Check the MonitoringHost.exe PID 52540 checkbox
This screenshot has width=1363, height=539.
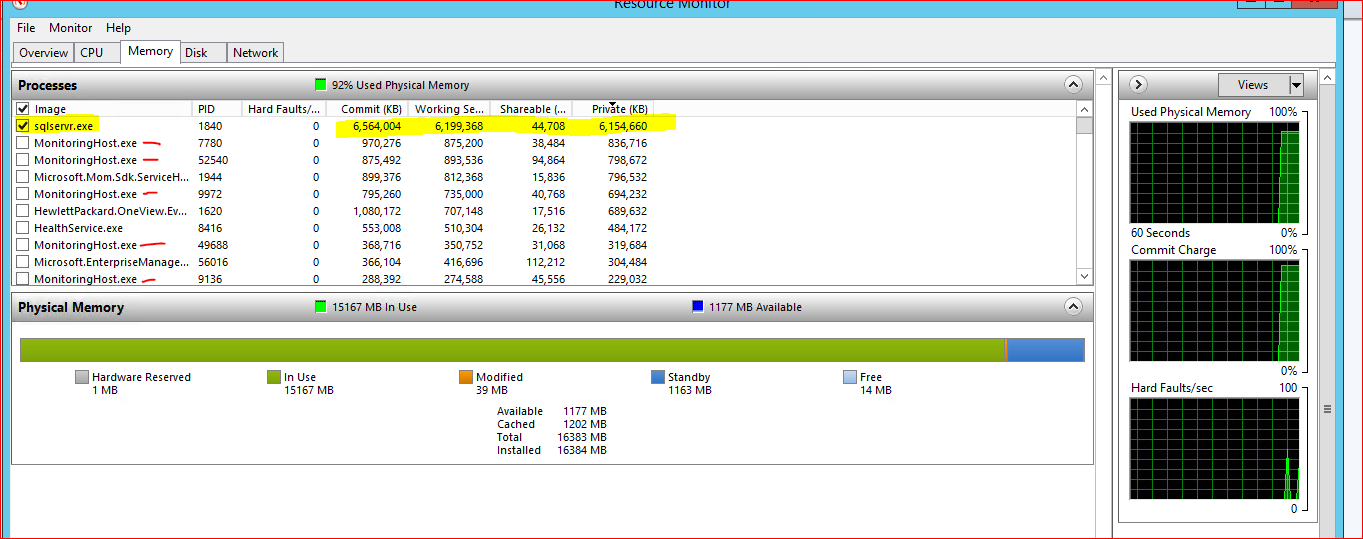click(23, 160)
